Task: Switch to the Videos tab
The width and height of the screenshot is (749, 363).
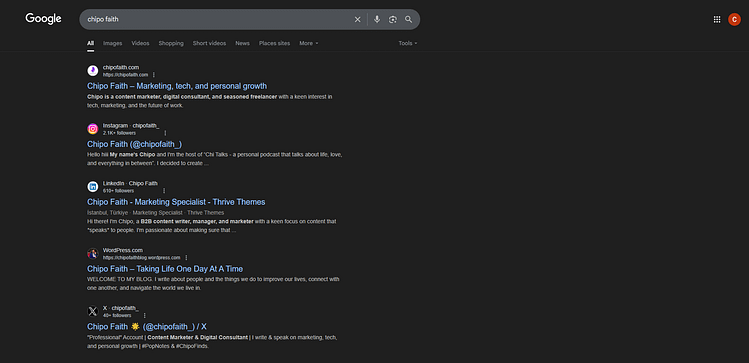Action: [140, 43]
